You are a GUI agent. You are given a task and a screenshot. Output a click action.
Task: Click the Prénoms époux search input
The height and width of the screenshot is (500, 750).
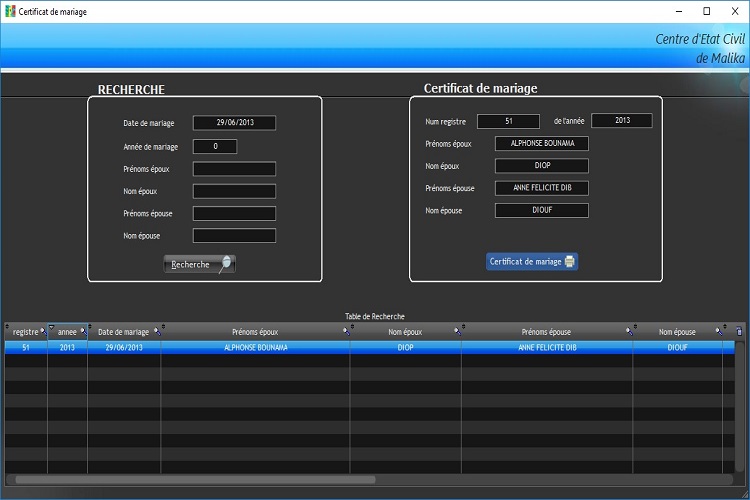(233, 169)
